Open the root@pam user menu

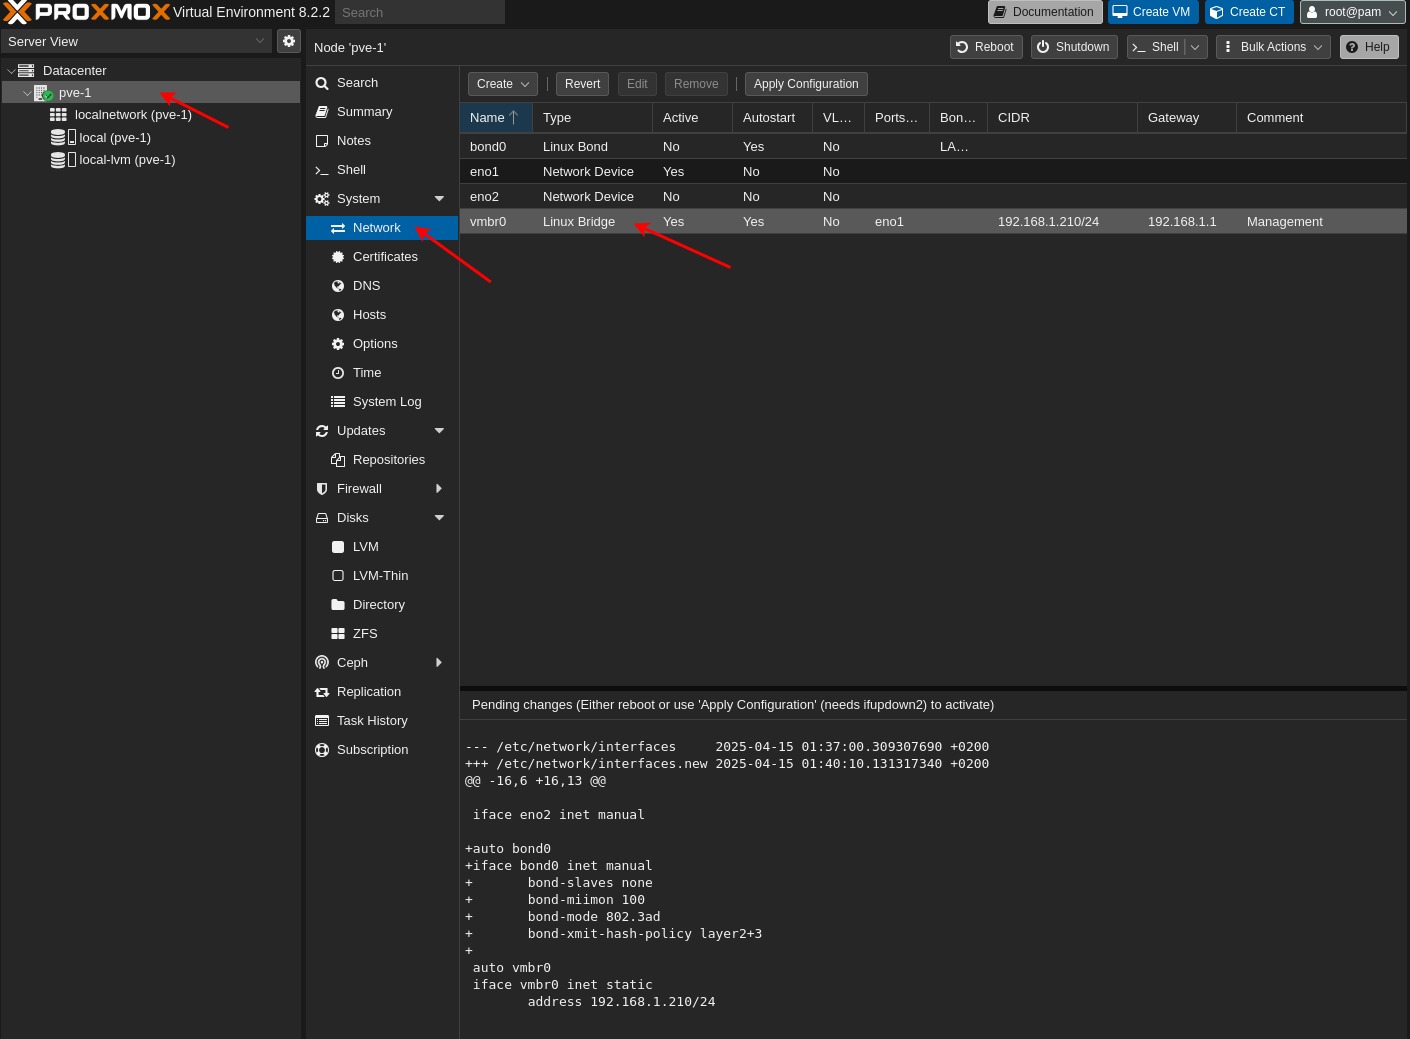(1352, 12)
